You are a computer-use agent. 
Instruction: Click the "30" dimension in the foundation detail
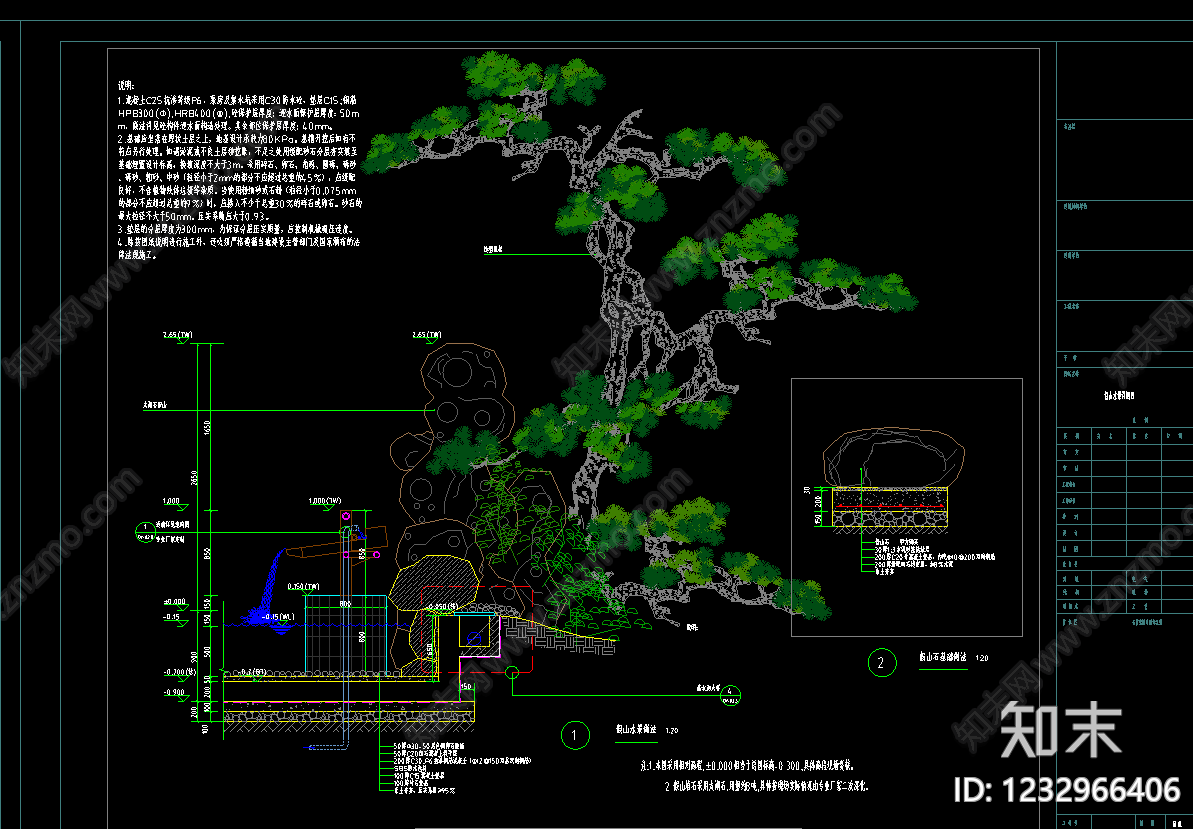[807, 491]
